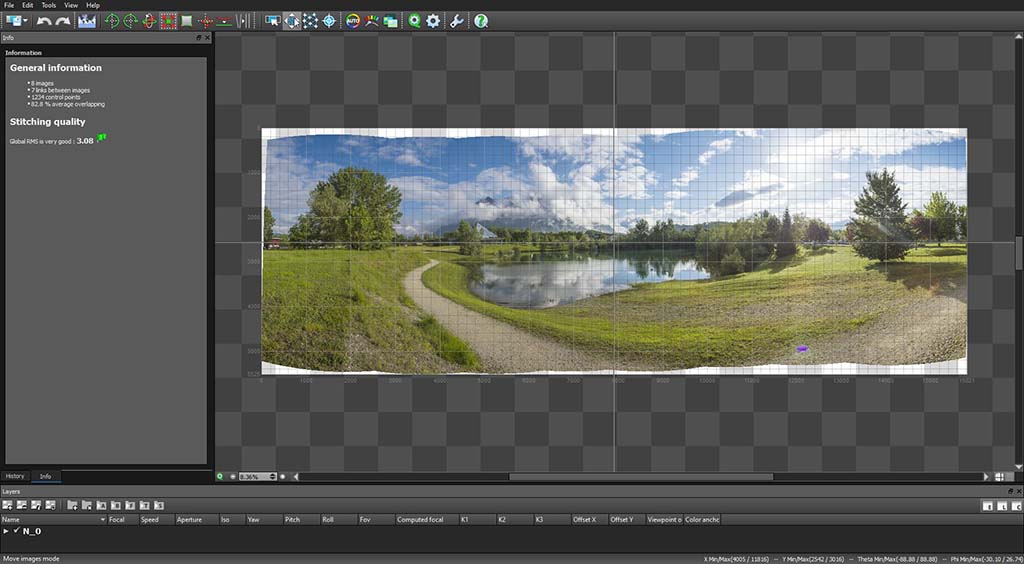Screen dimensions: 1024x564
Task: Click the help question mark icon
Action: coord(481,20)
